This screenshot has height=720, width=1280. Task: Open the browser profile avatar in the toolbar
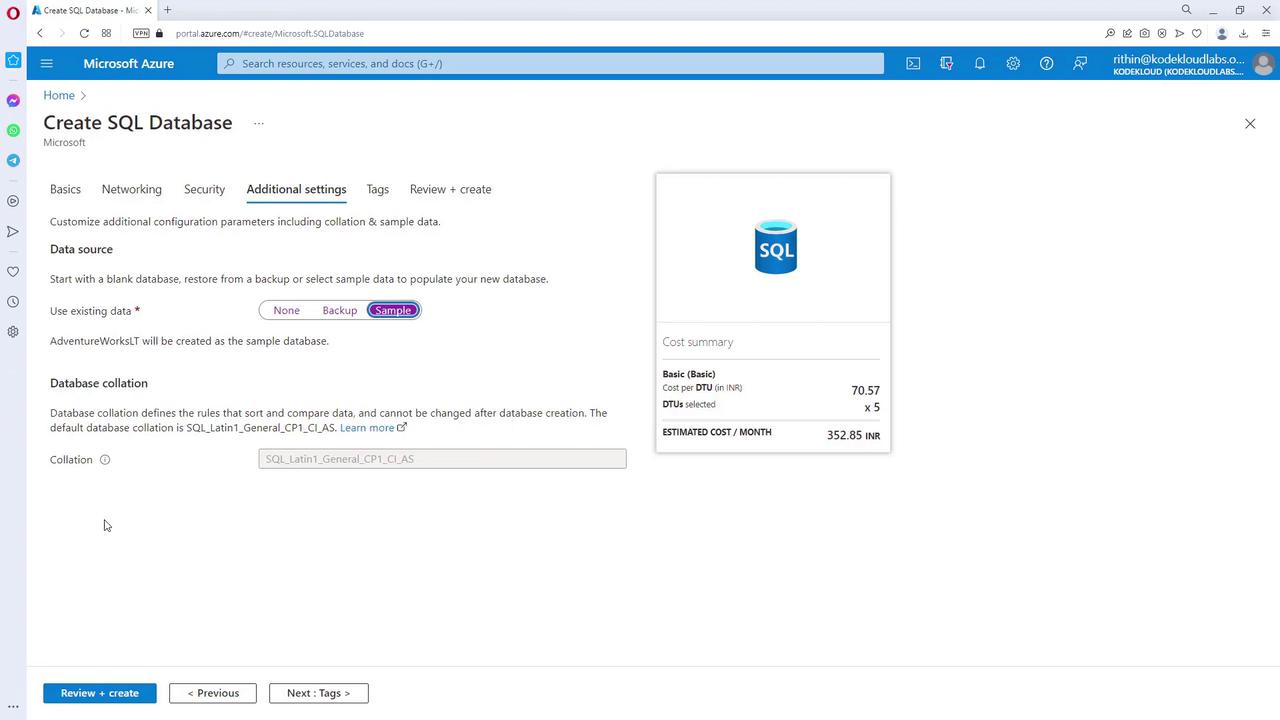coord(1222,33)
